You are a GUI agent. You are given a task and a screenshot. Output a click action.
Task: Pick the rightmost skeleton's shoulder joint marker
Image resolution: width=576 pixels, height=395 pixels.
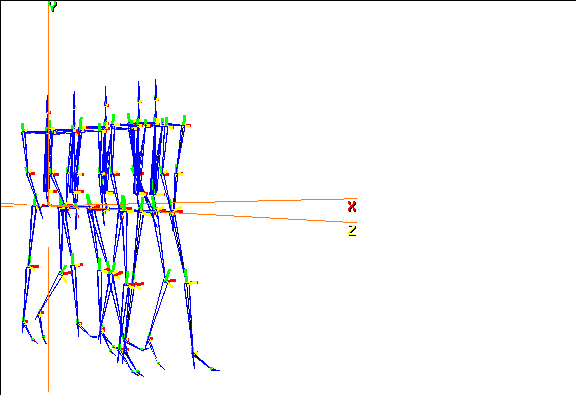185,124
